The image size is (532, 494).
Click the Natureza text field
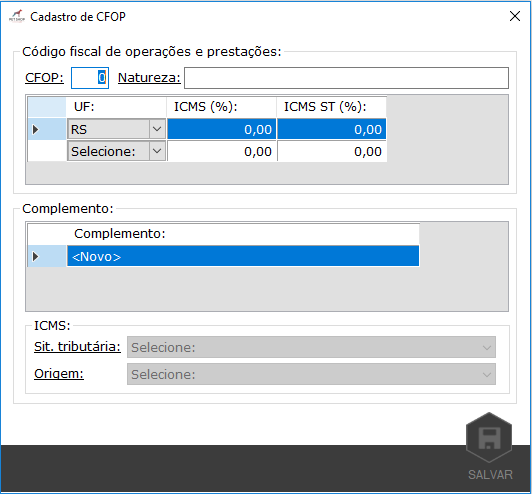(346, 78)
